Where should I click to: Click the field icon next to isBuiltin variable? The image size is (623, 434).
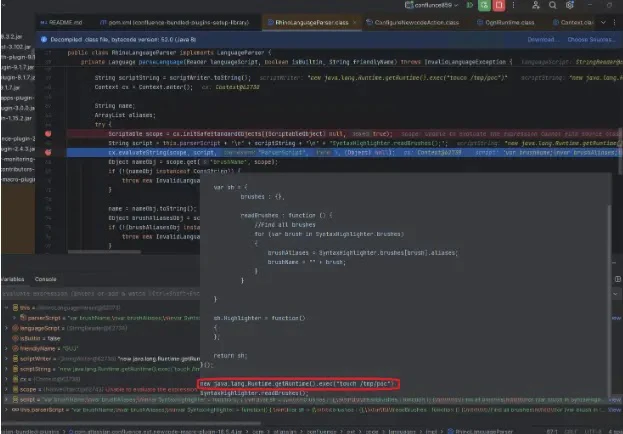[x=14, y=338]
